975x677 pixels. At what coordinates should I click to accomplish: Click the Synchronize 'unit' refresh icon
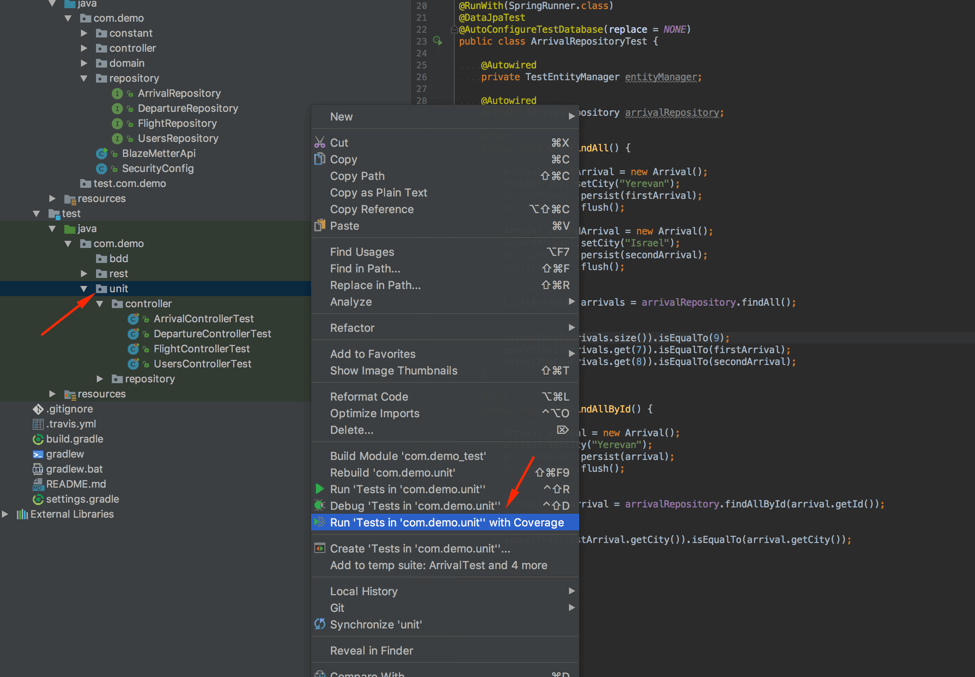tap(320, 624)
